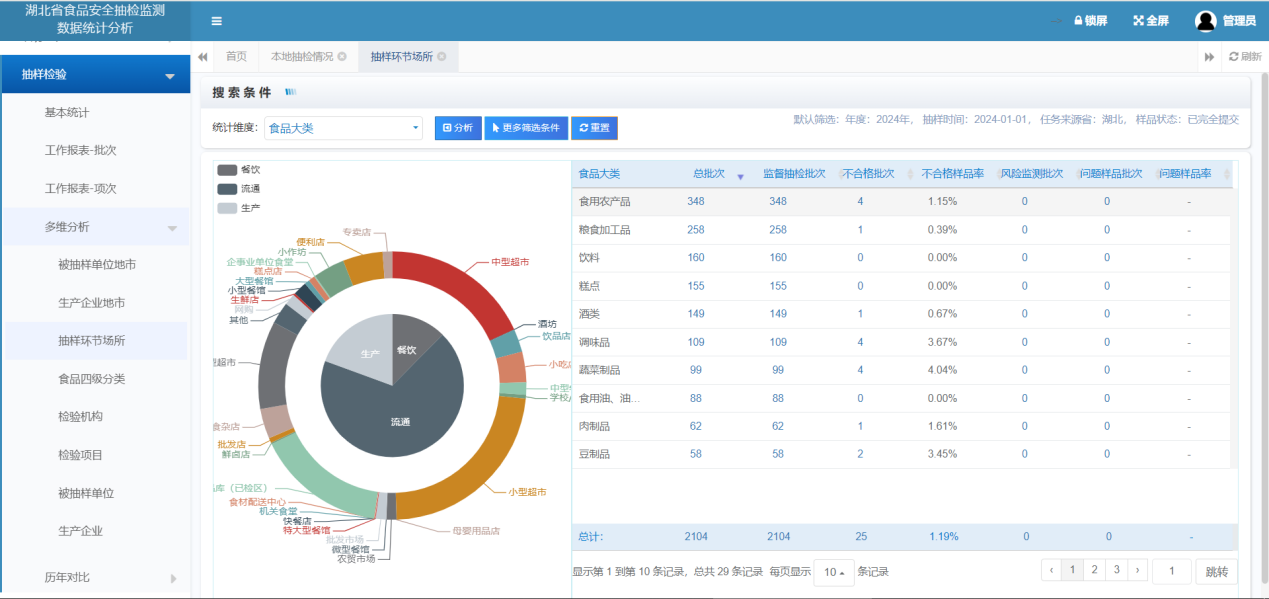Switch to the 本地抽检情况 tab
Screen dimensions: 1269x599
coord(302,57)
